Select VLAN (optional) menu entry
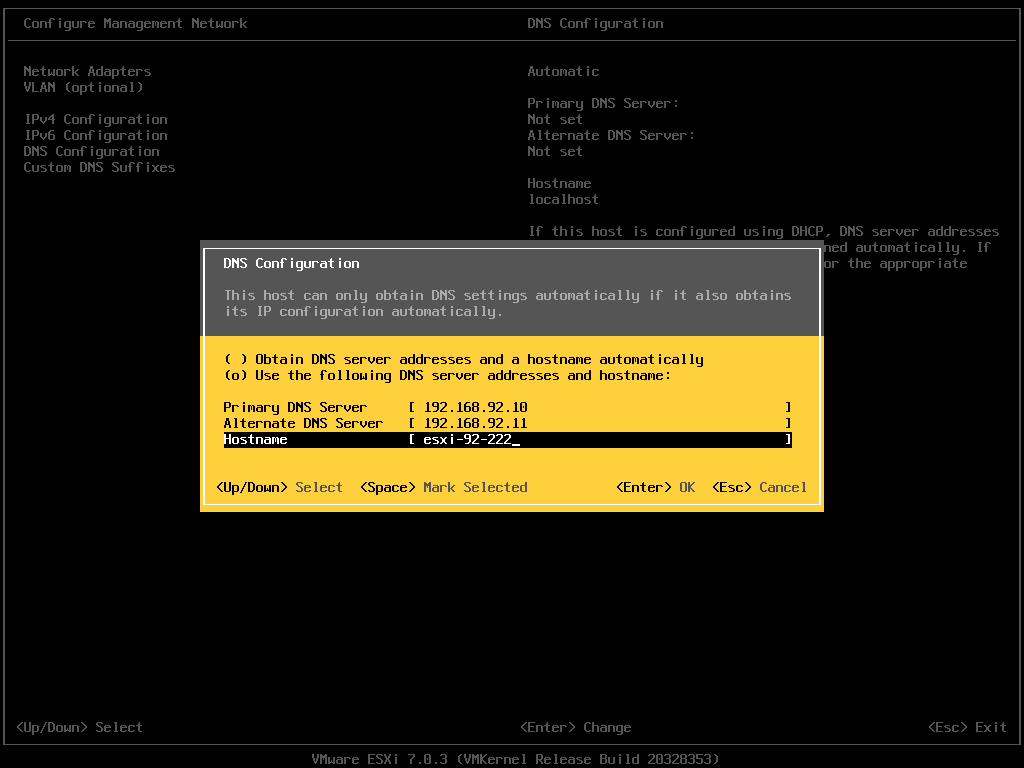 tap(83, 87)
